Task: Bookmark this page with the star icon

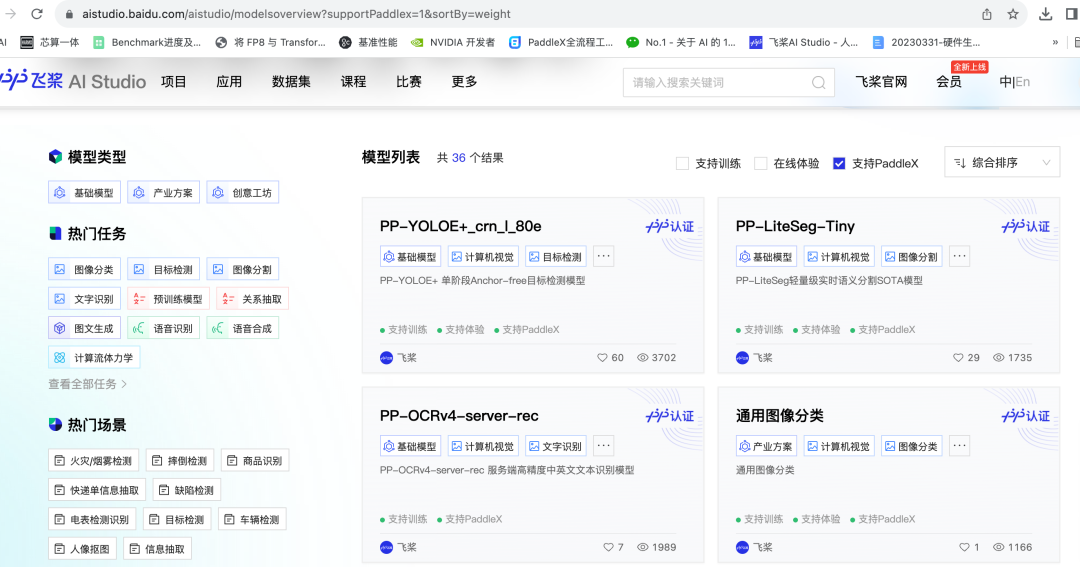Action: 1012,14
